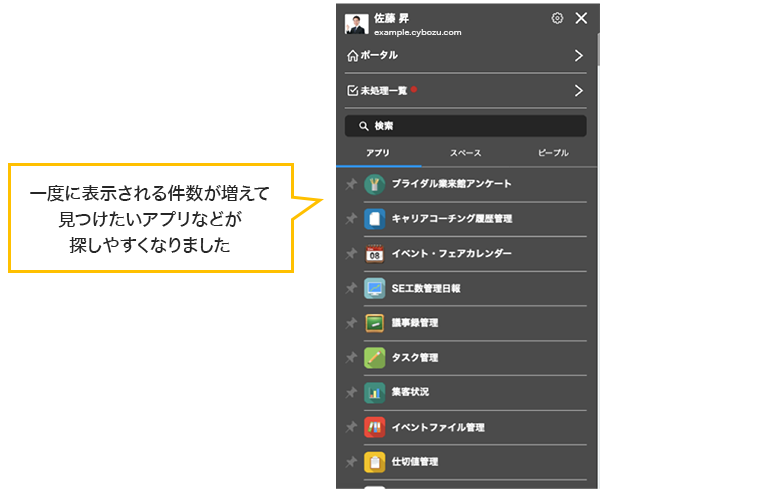
Task: Close the side panel with X
Action: (x=581, y=19)
